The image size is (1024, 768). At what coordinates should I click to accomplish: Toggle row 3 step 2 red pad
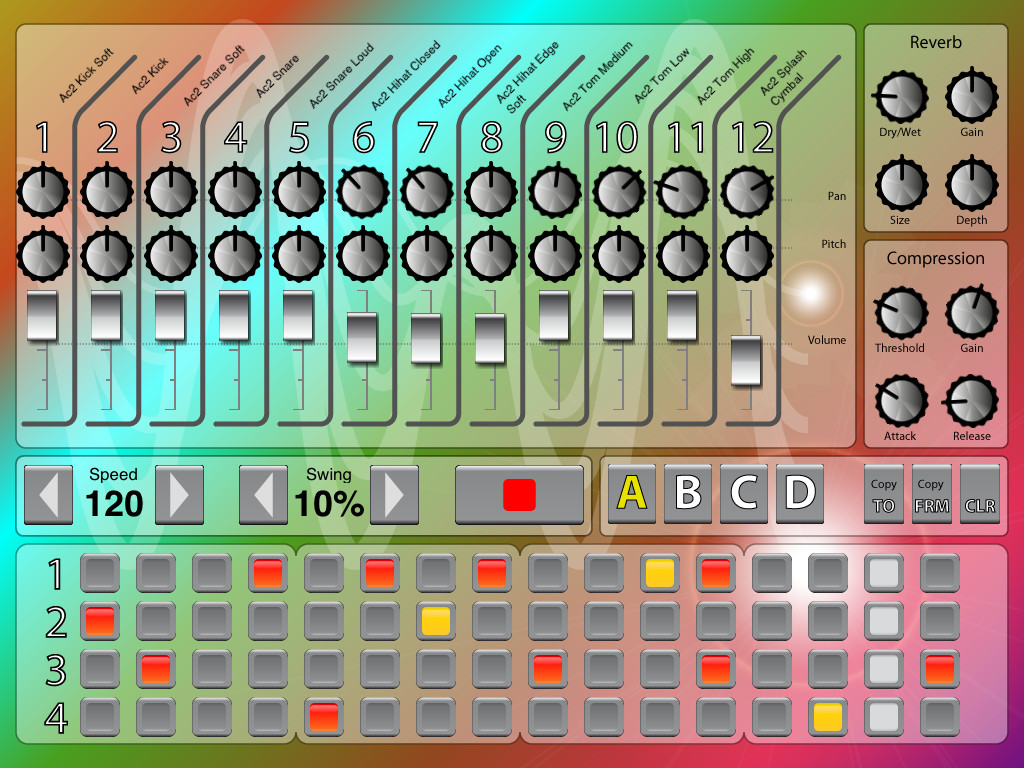coord(156,669)
